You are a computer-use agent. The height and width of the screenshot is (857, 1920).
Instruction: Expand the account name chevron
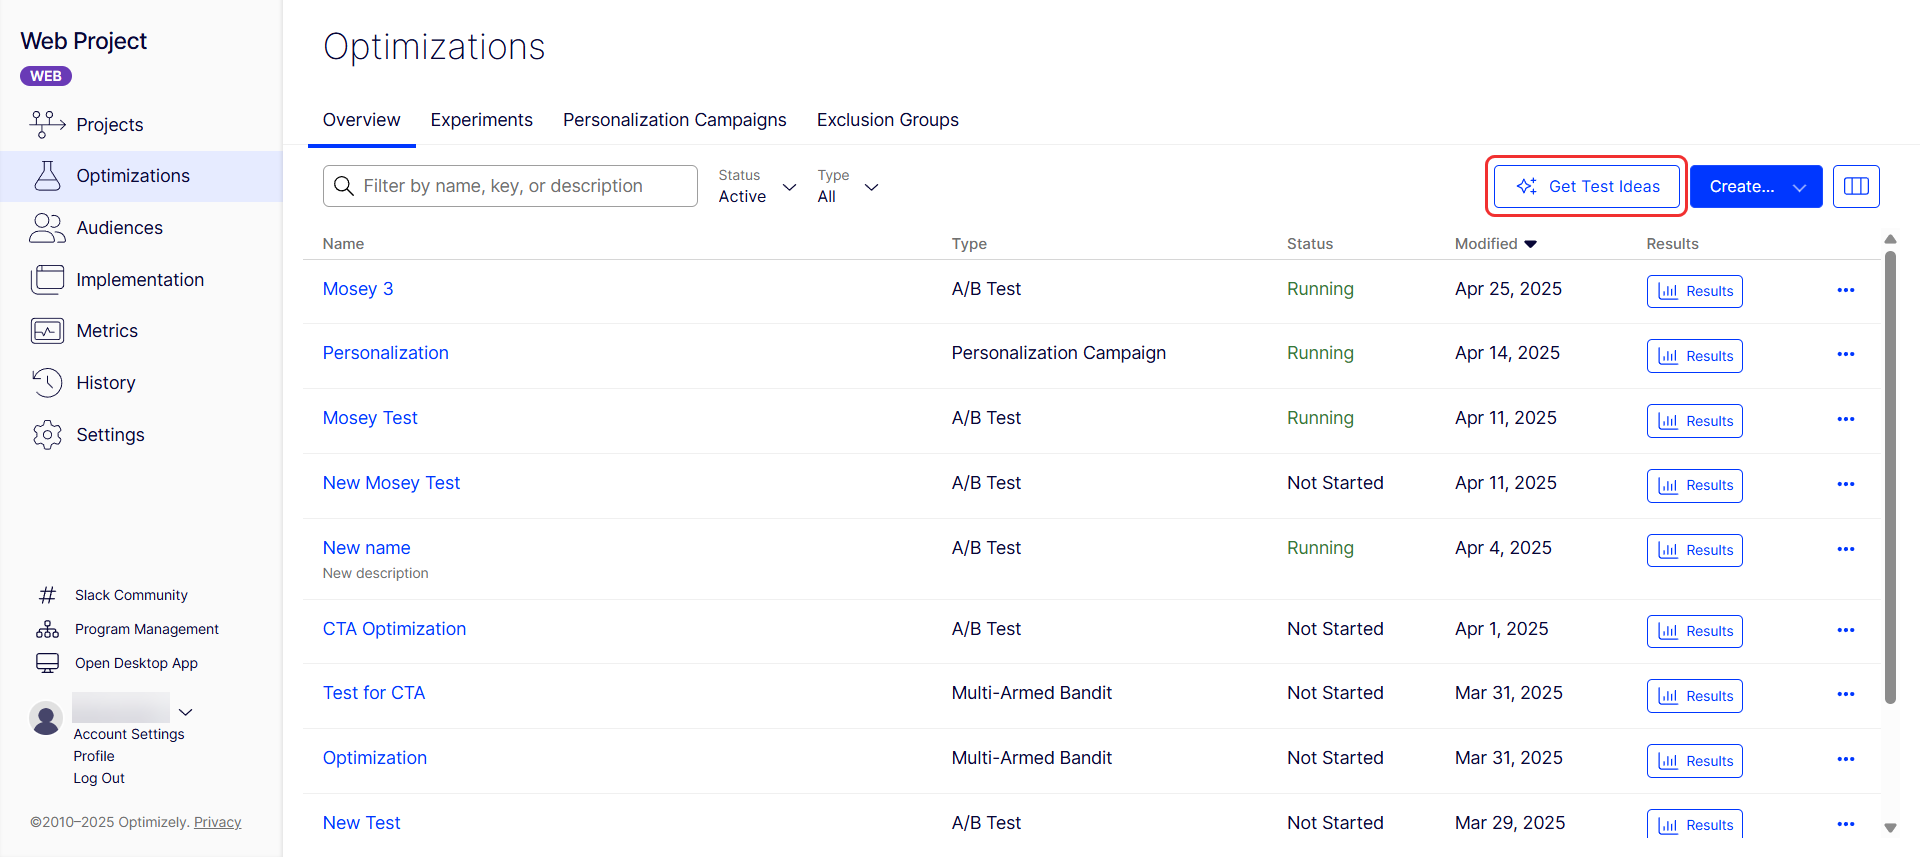(185, 712)
